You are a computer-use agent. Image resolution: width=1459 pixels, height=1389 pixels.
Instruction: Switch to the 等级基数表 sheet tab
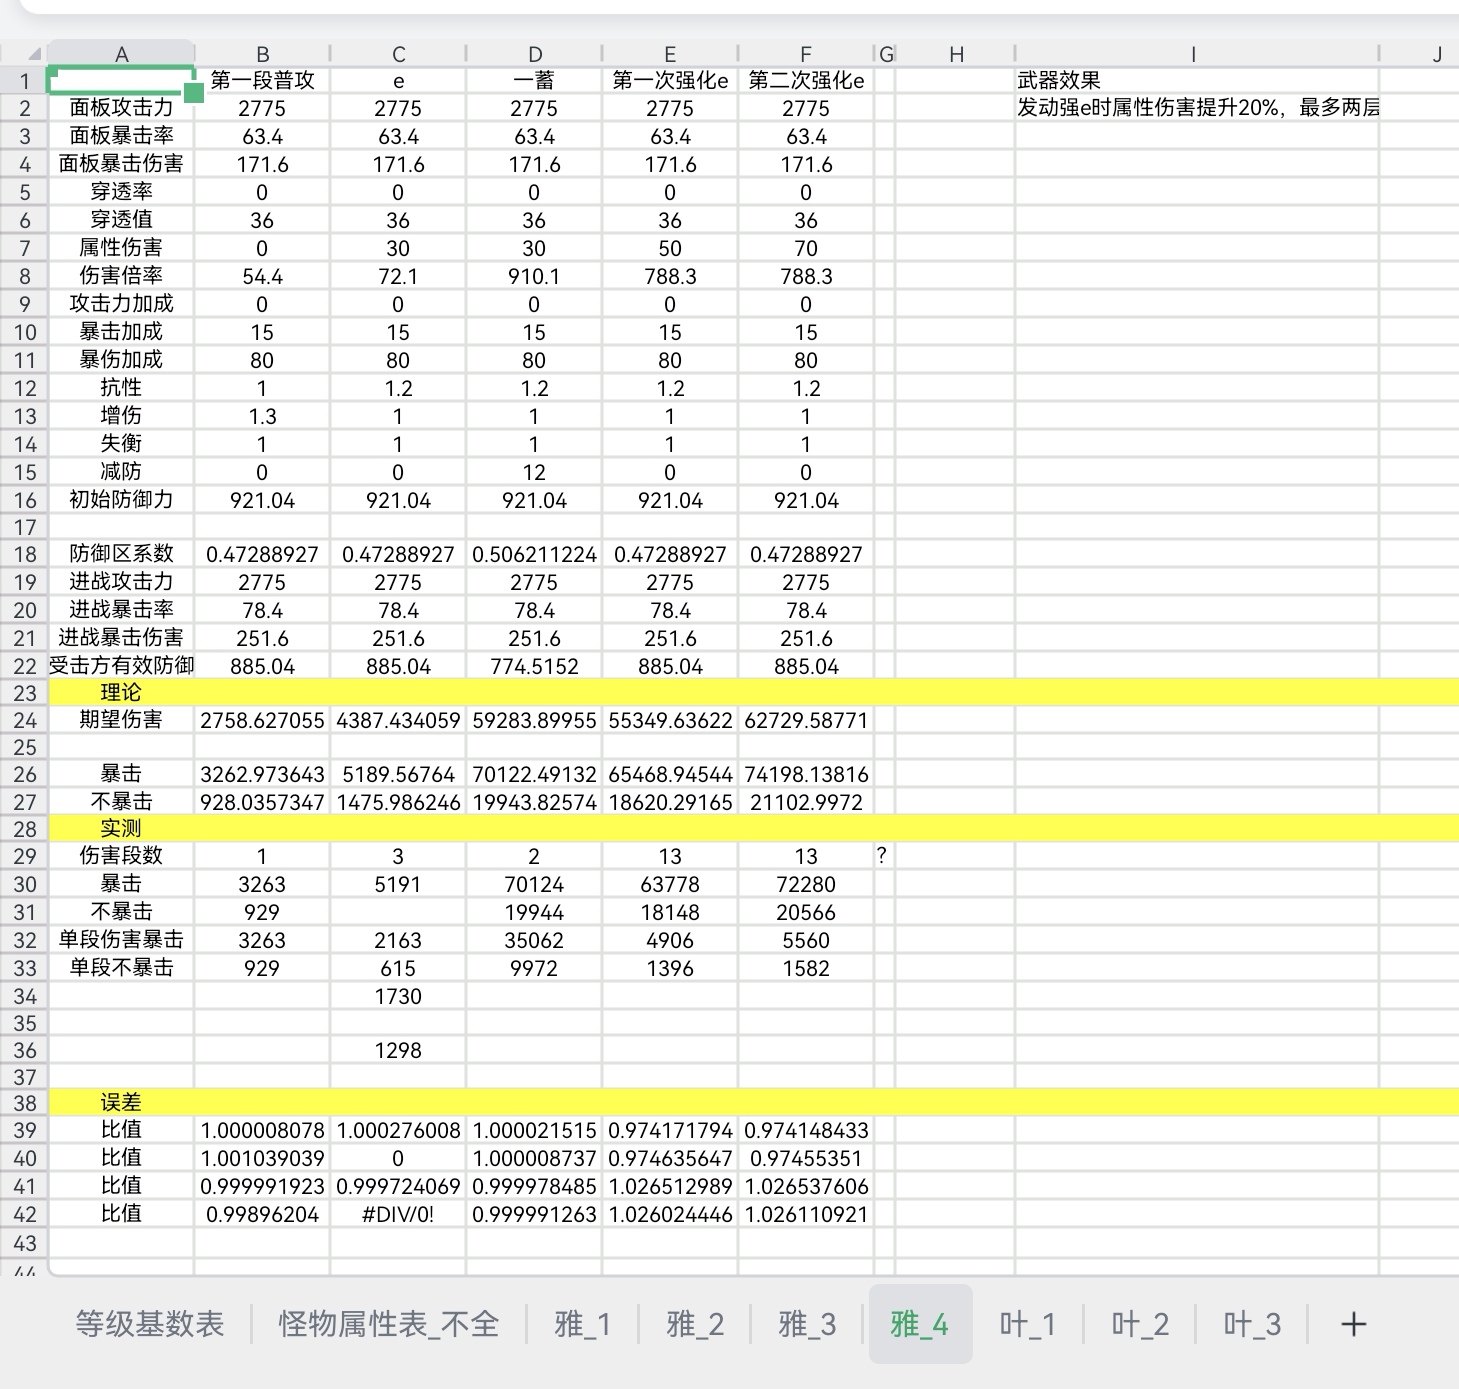pos(150,1325)
